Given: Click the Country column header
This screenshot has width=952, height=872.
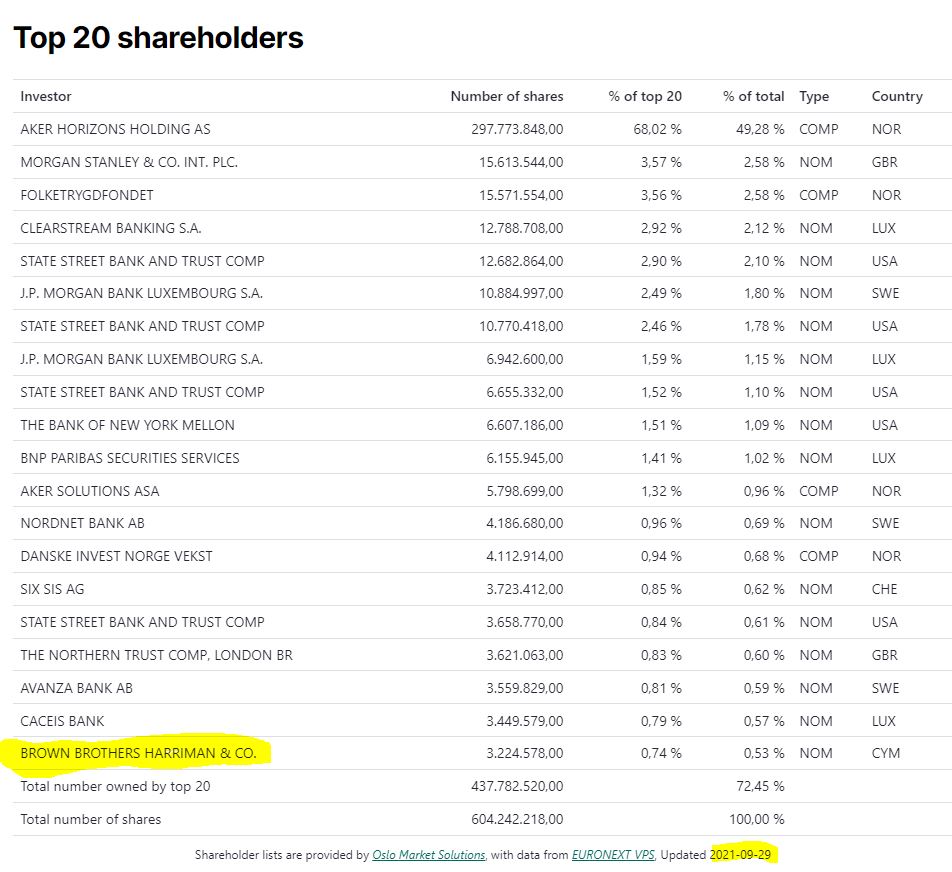Looking at the screenshot, I should [x=896, y=96].
